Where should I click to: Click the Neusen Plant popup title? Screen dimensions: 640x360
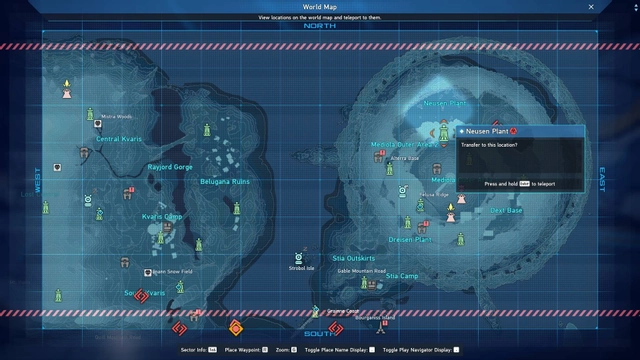[x=487, y=131]
